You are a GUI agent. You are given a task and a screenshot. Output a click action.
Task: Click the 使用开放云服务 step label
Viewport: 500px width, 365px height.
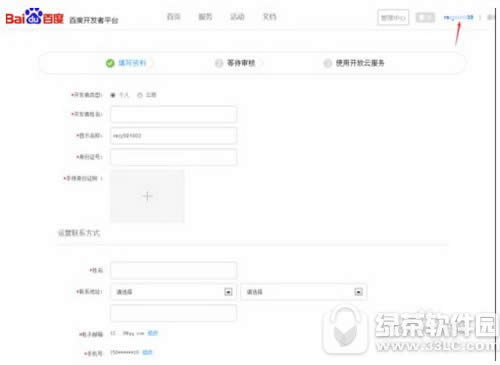[x=360, y=63]
